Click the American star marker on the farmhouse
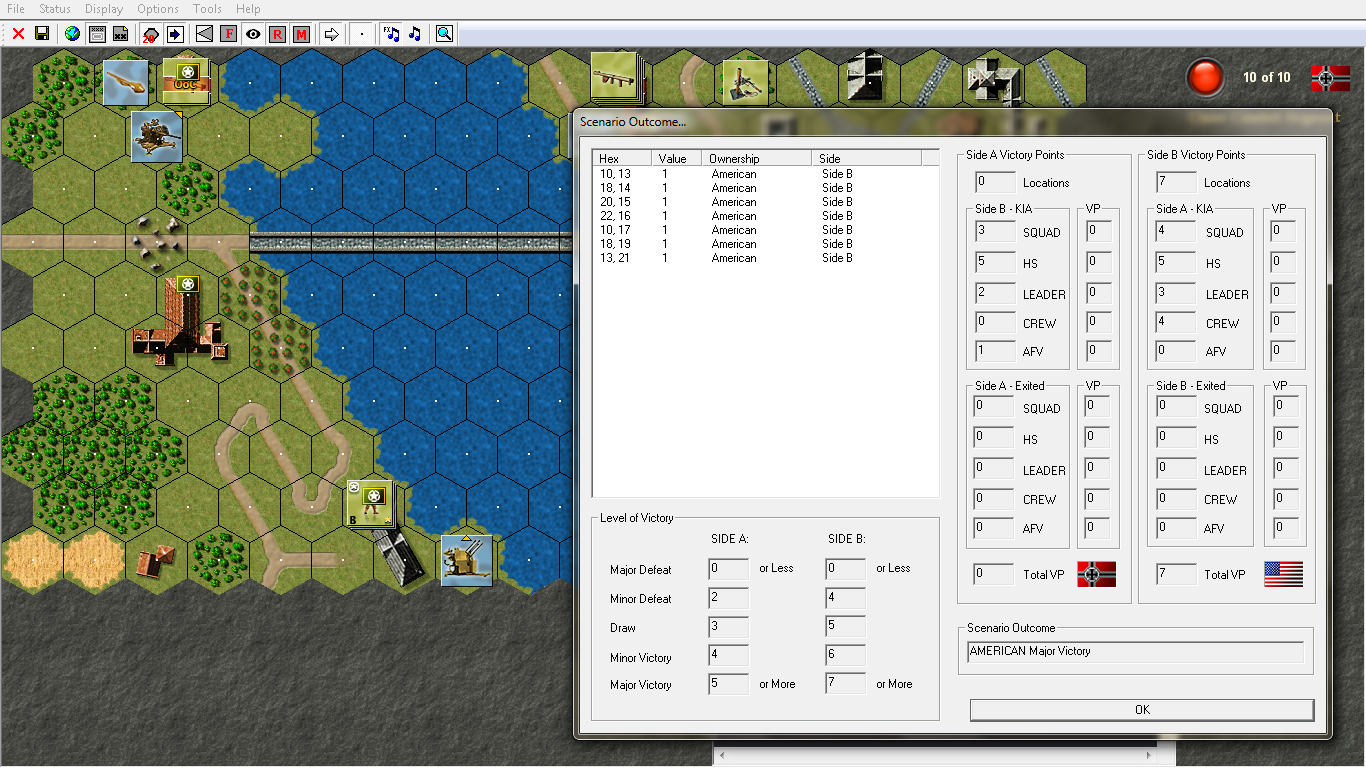The height and width of the screenshot is (768, 1366). (186, 284)
